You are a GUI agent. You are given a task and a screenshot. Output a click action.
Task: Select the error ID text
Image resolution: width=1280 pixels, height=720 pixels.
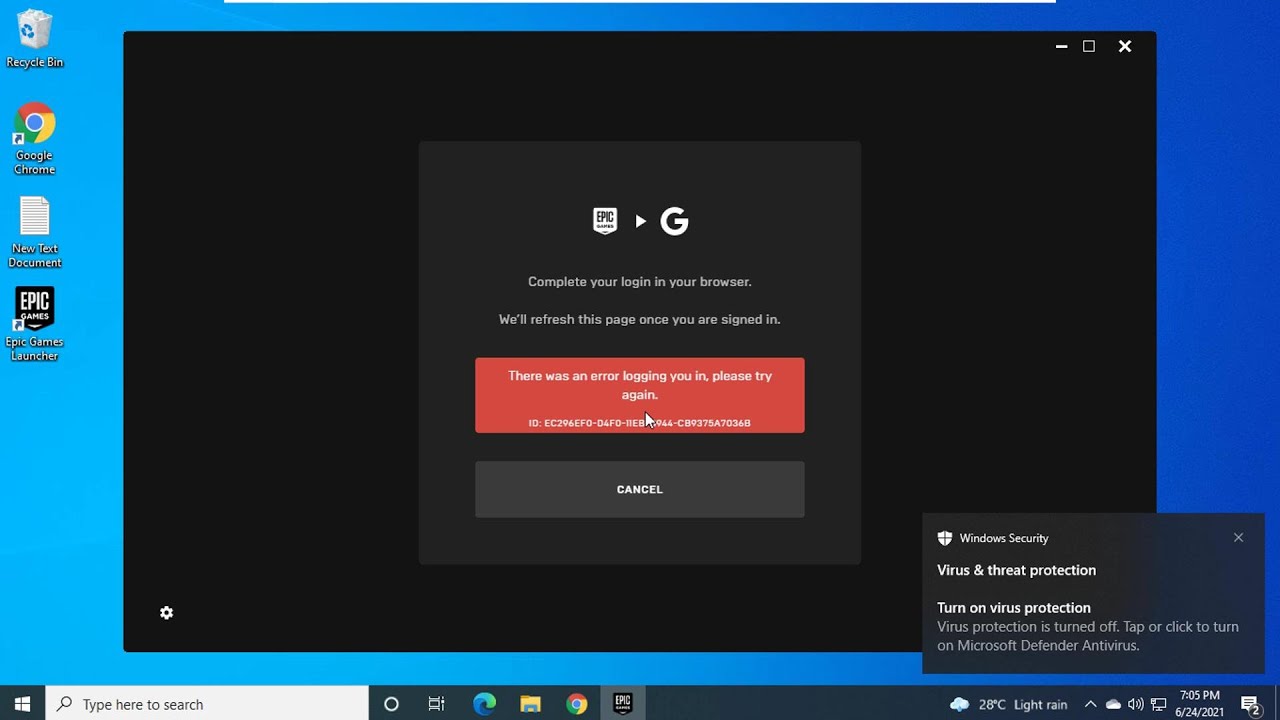click(x=639, y=423)
